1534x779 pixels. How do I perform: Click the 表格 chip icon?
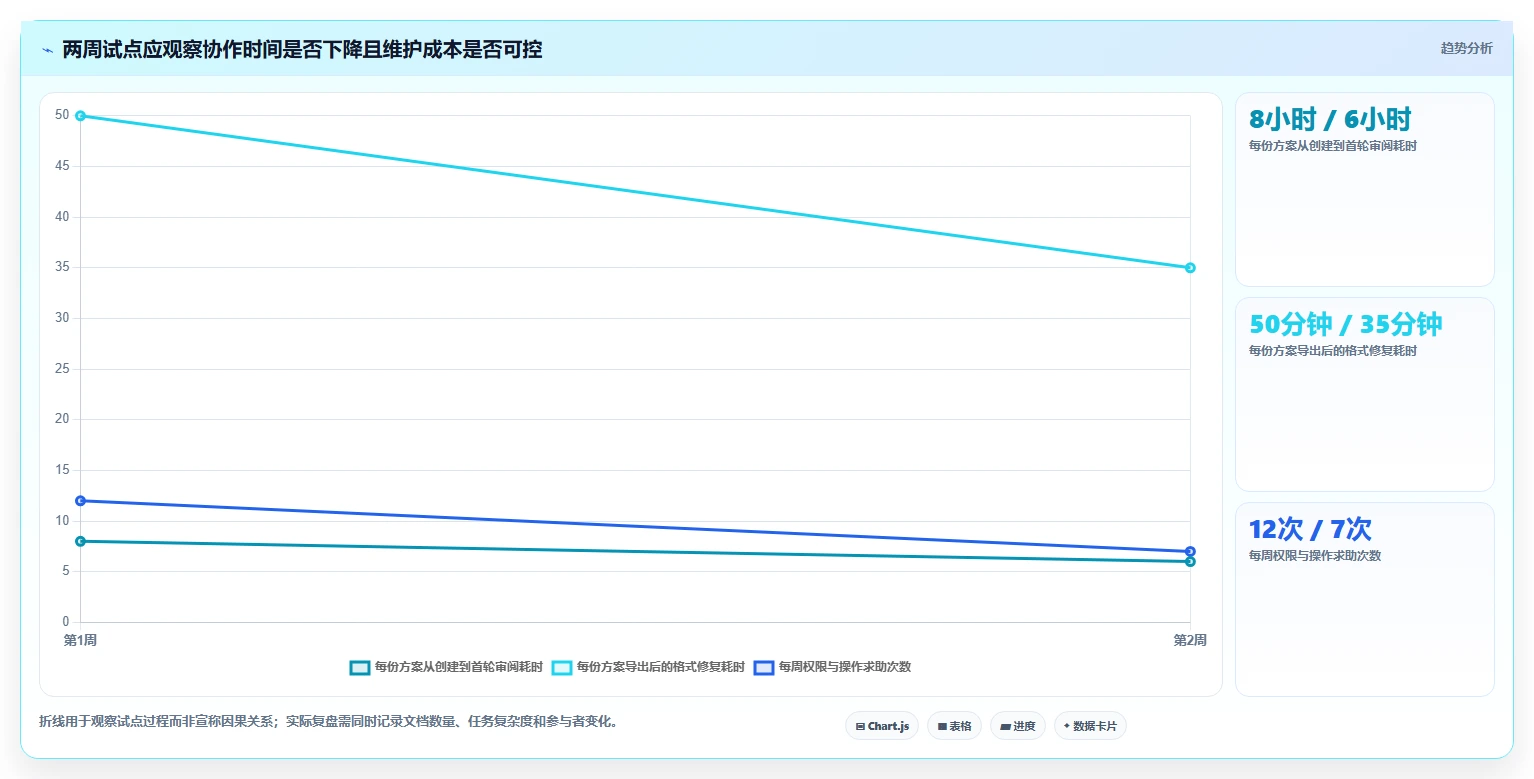[942, 727]
